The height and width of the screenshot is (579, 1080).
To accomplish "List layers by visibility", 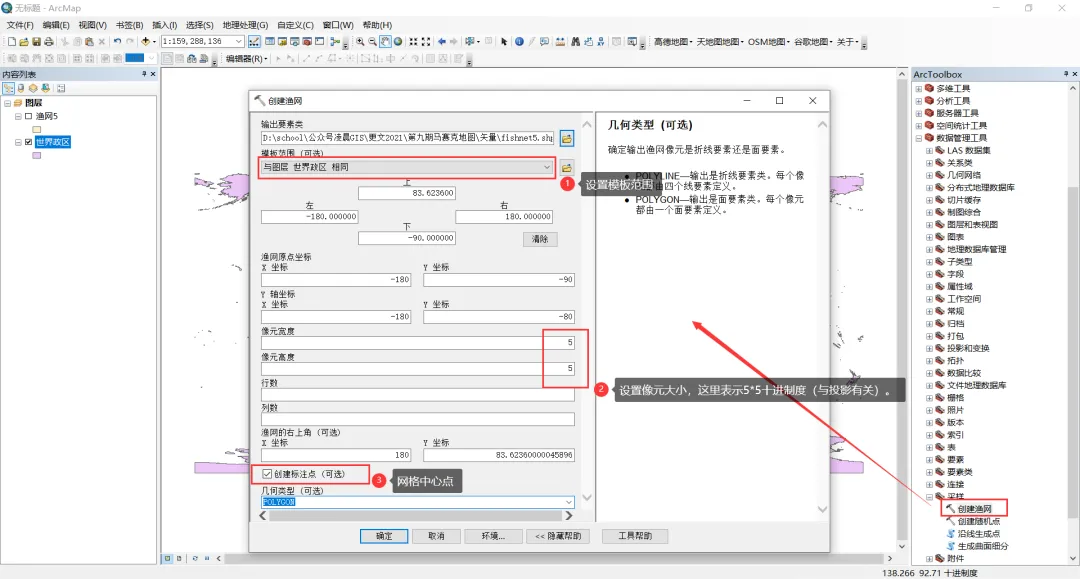I will tap(33, 88).
